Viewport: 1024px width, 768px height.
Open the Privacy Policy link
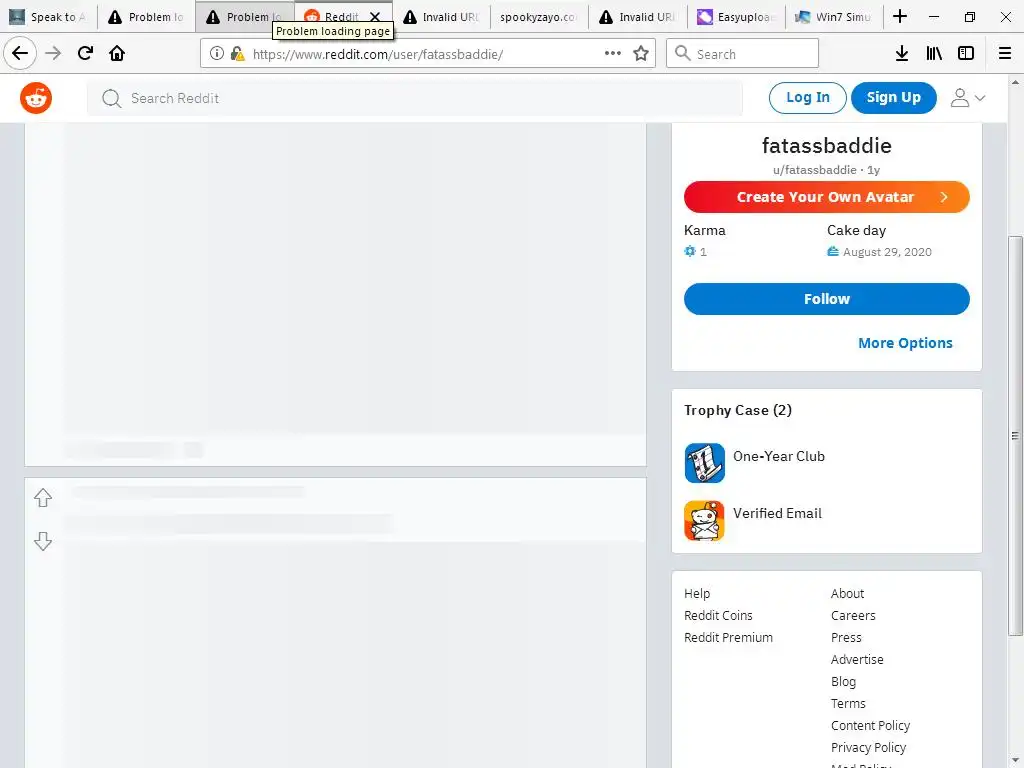point(869,748)
